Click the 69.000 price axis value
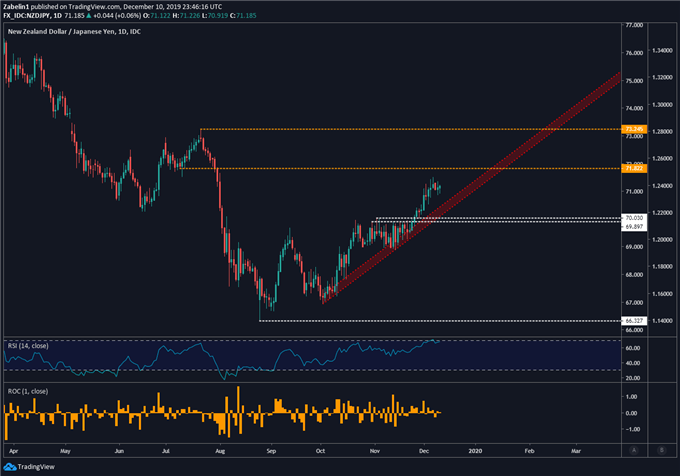The height and width of the screenshot is (476, 680). pos(634,247)
